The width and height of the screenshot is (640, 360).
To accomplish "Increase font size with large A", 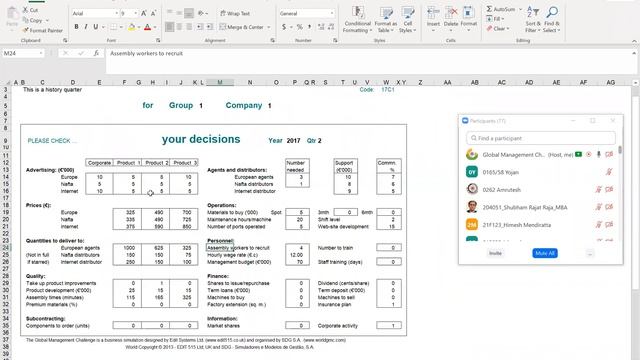I will (144, 13).
